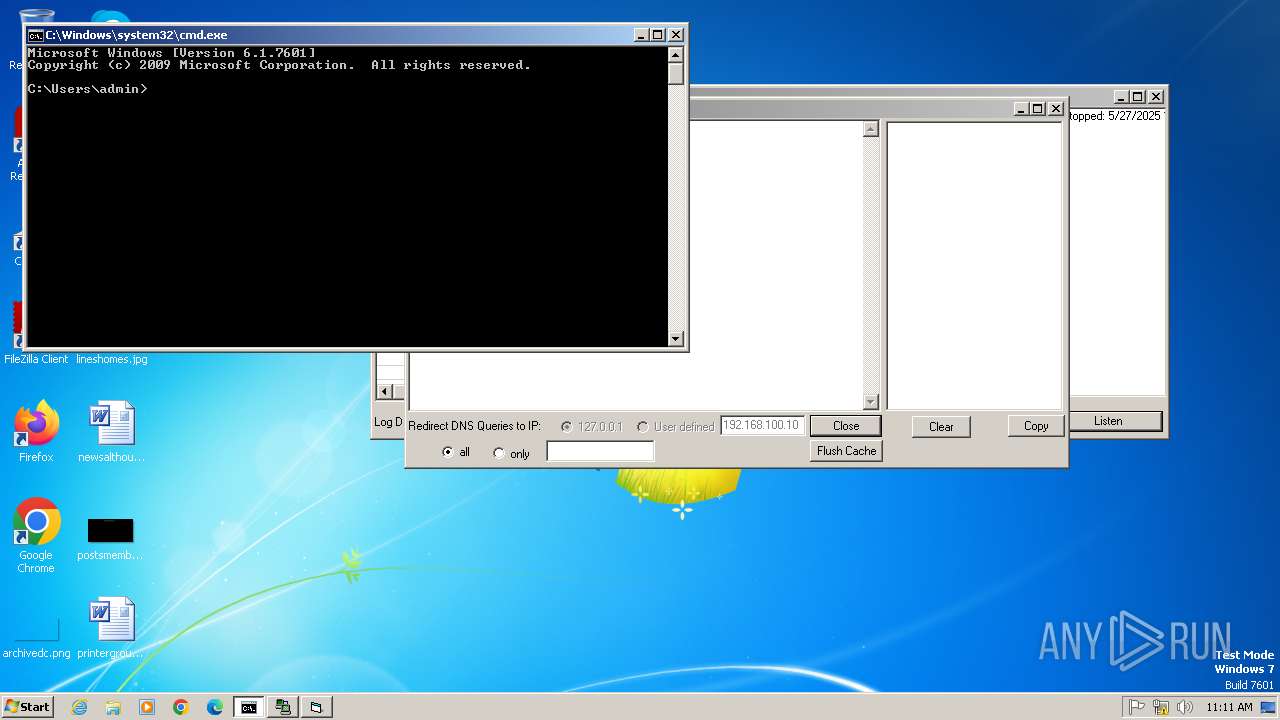
Task: Select the postsmemb desktop file icon
Action: coord(110,538)
